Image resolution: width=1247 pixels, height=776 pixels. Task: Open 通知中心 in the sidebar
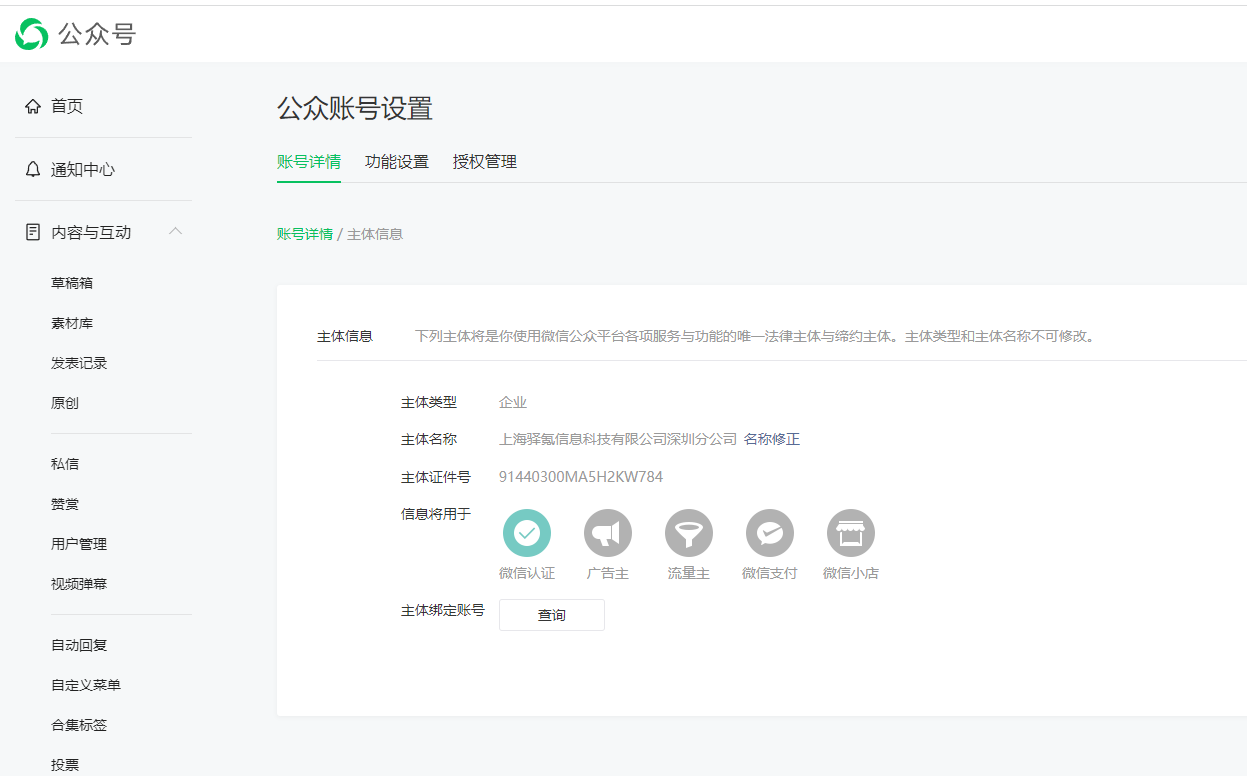(x=83, y=169)
